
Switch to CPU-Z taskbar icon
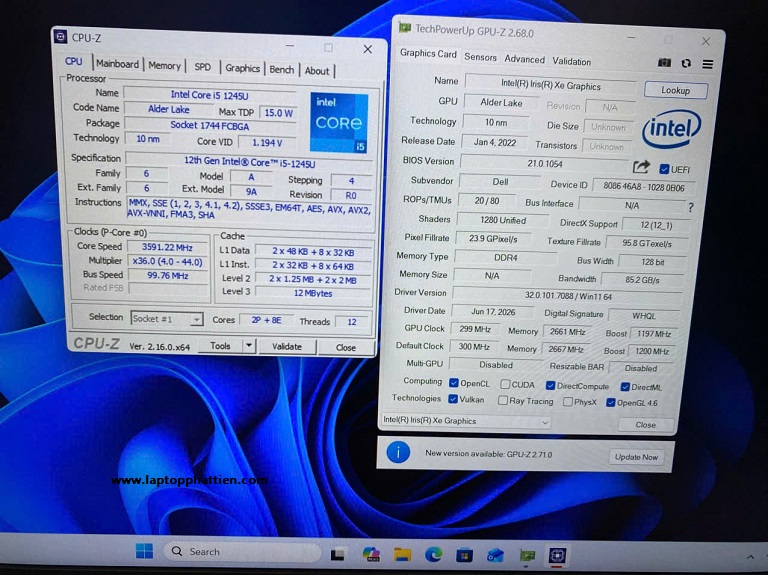click(557, 555)
